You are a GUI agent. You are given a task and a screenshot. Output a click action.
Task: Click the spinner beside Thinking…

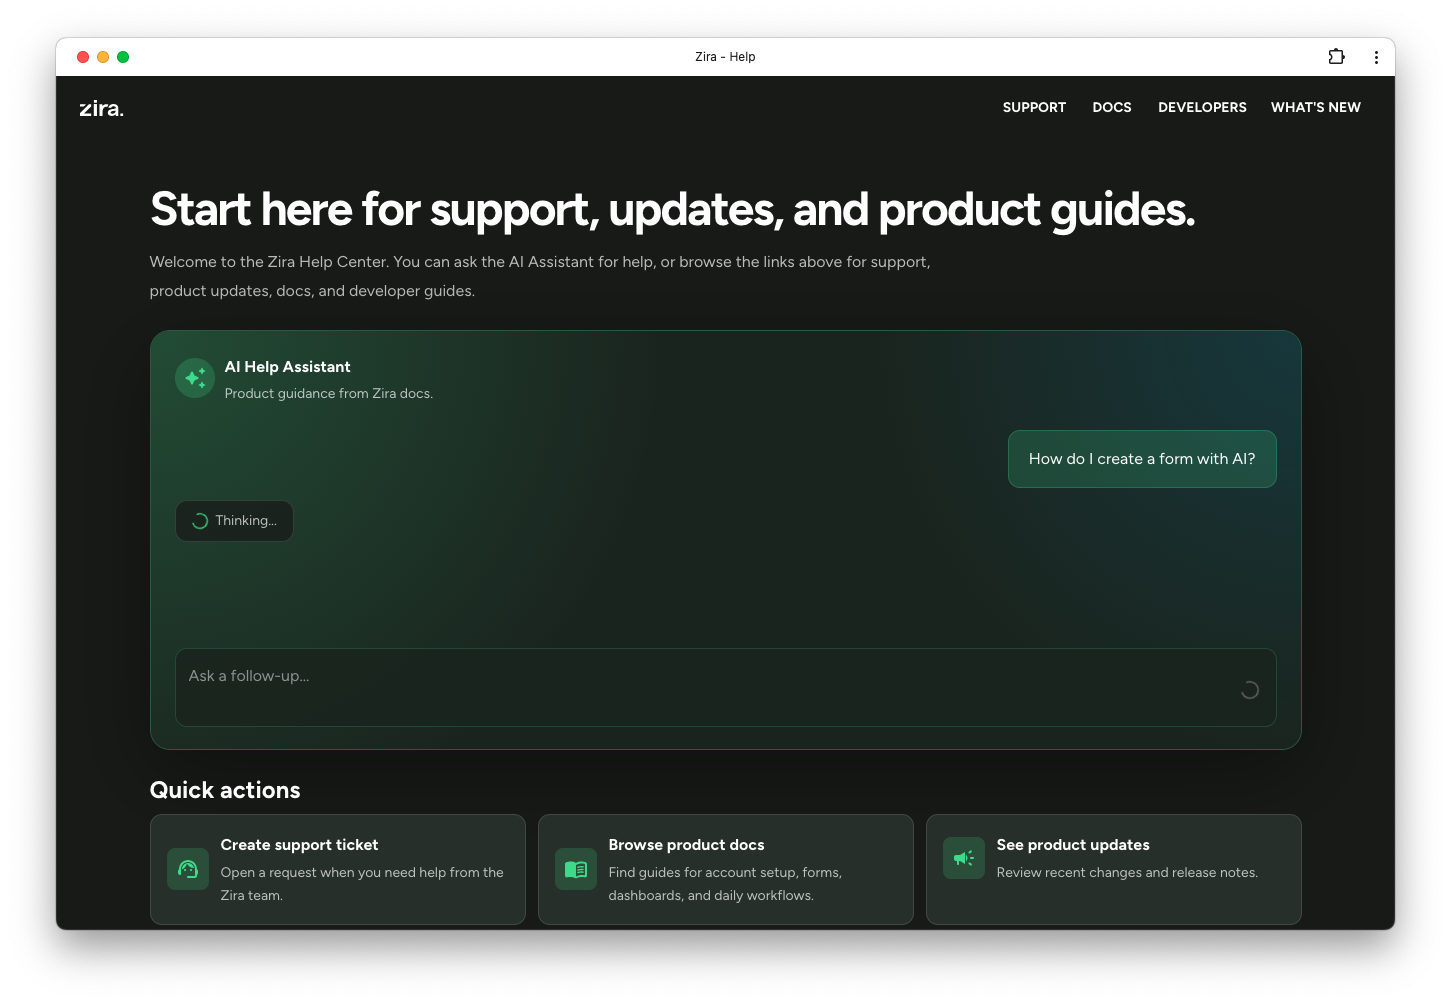point(200,521)
